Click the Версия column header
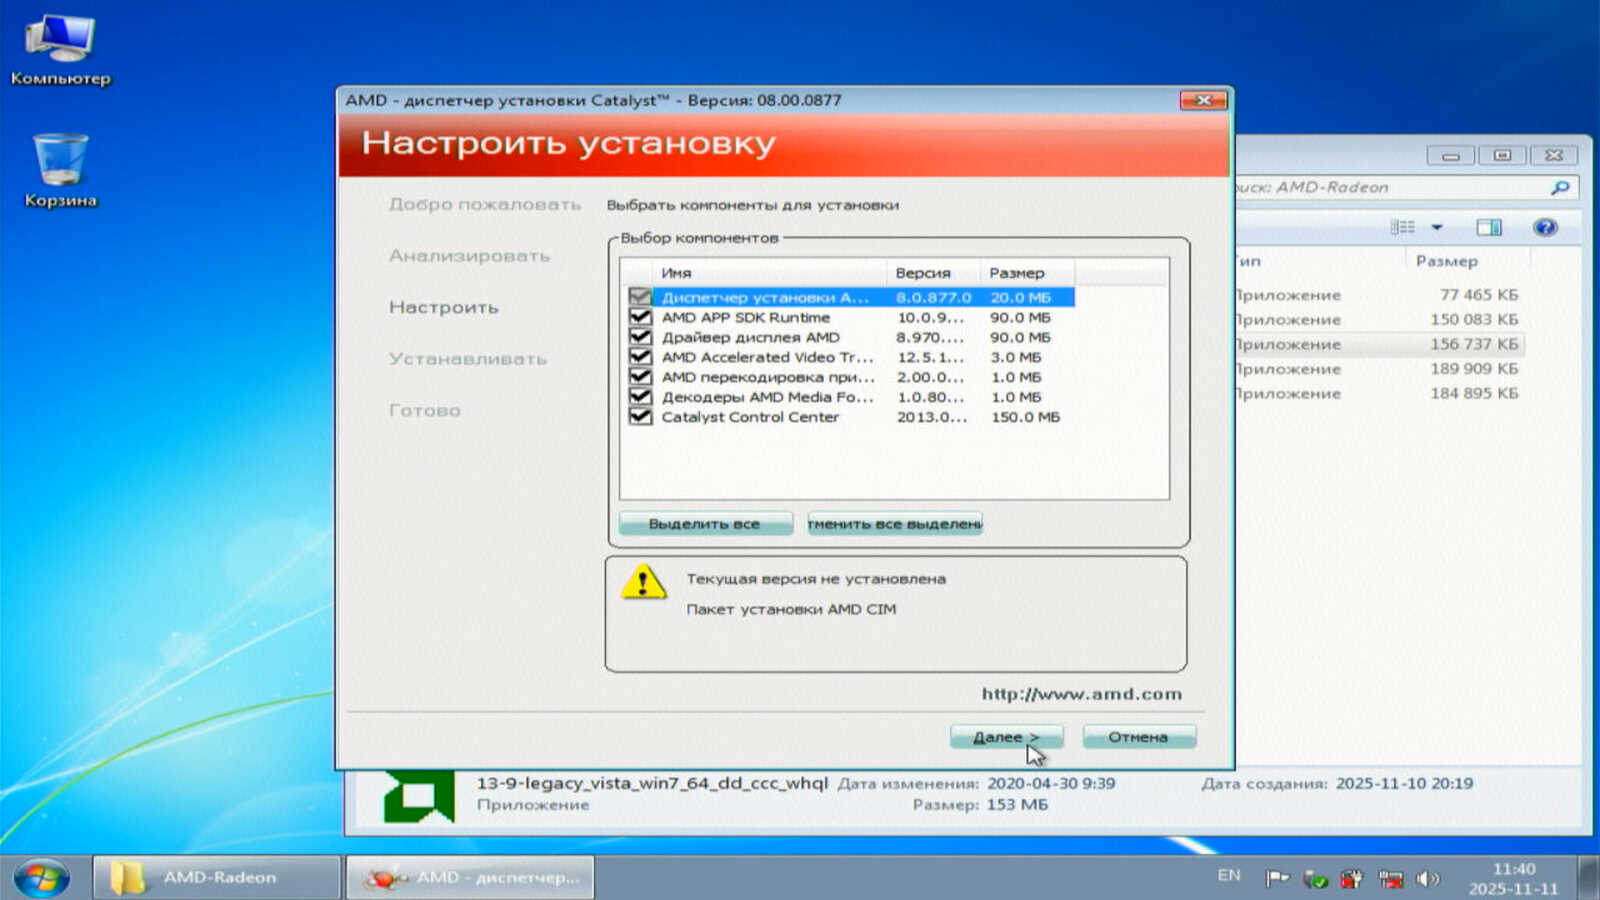This screenshot has height=900, width=1600. coord(932,272)
